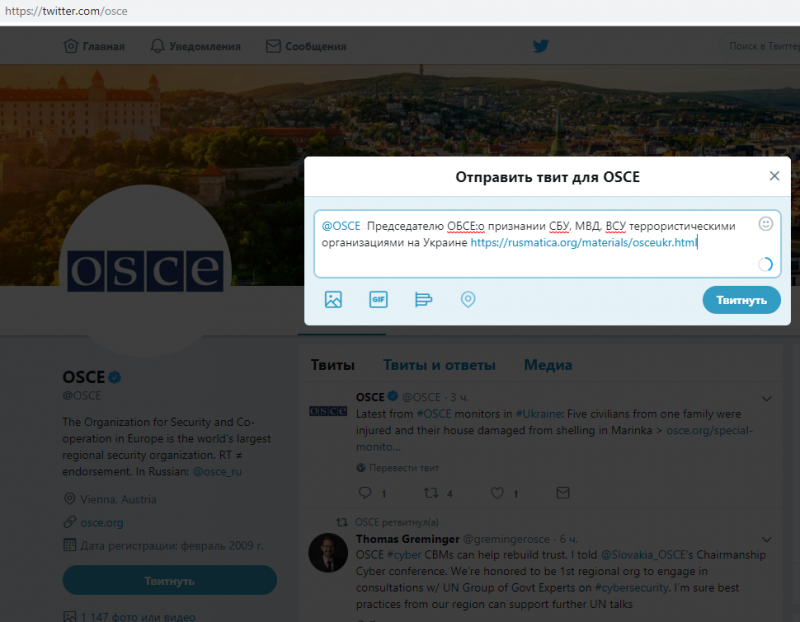Viewport: 800px width, 622px height.
Task: Click the large OSCE profile picture
Action: [145, 271]
